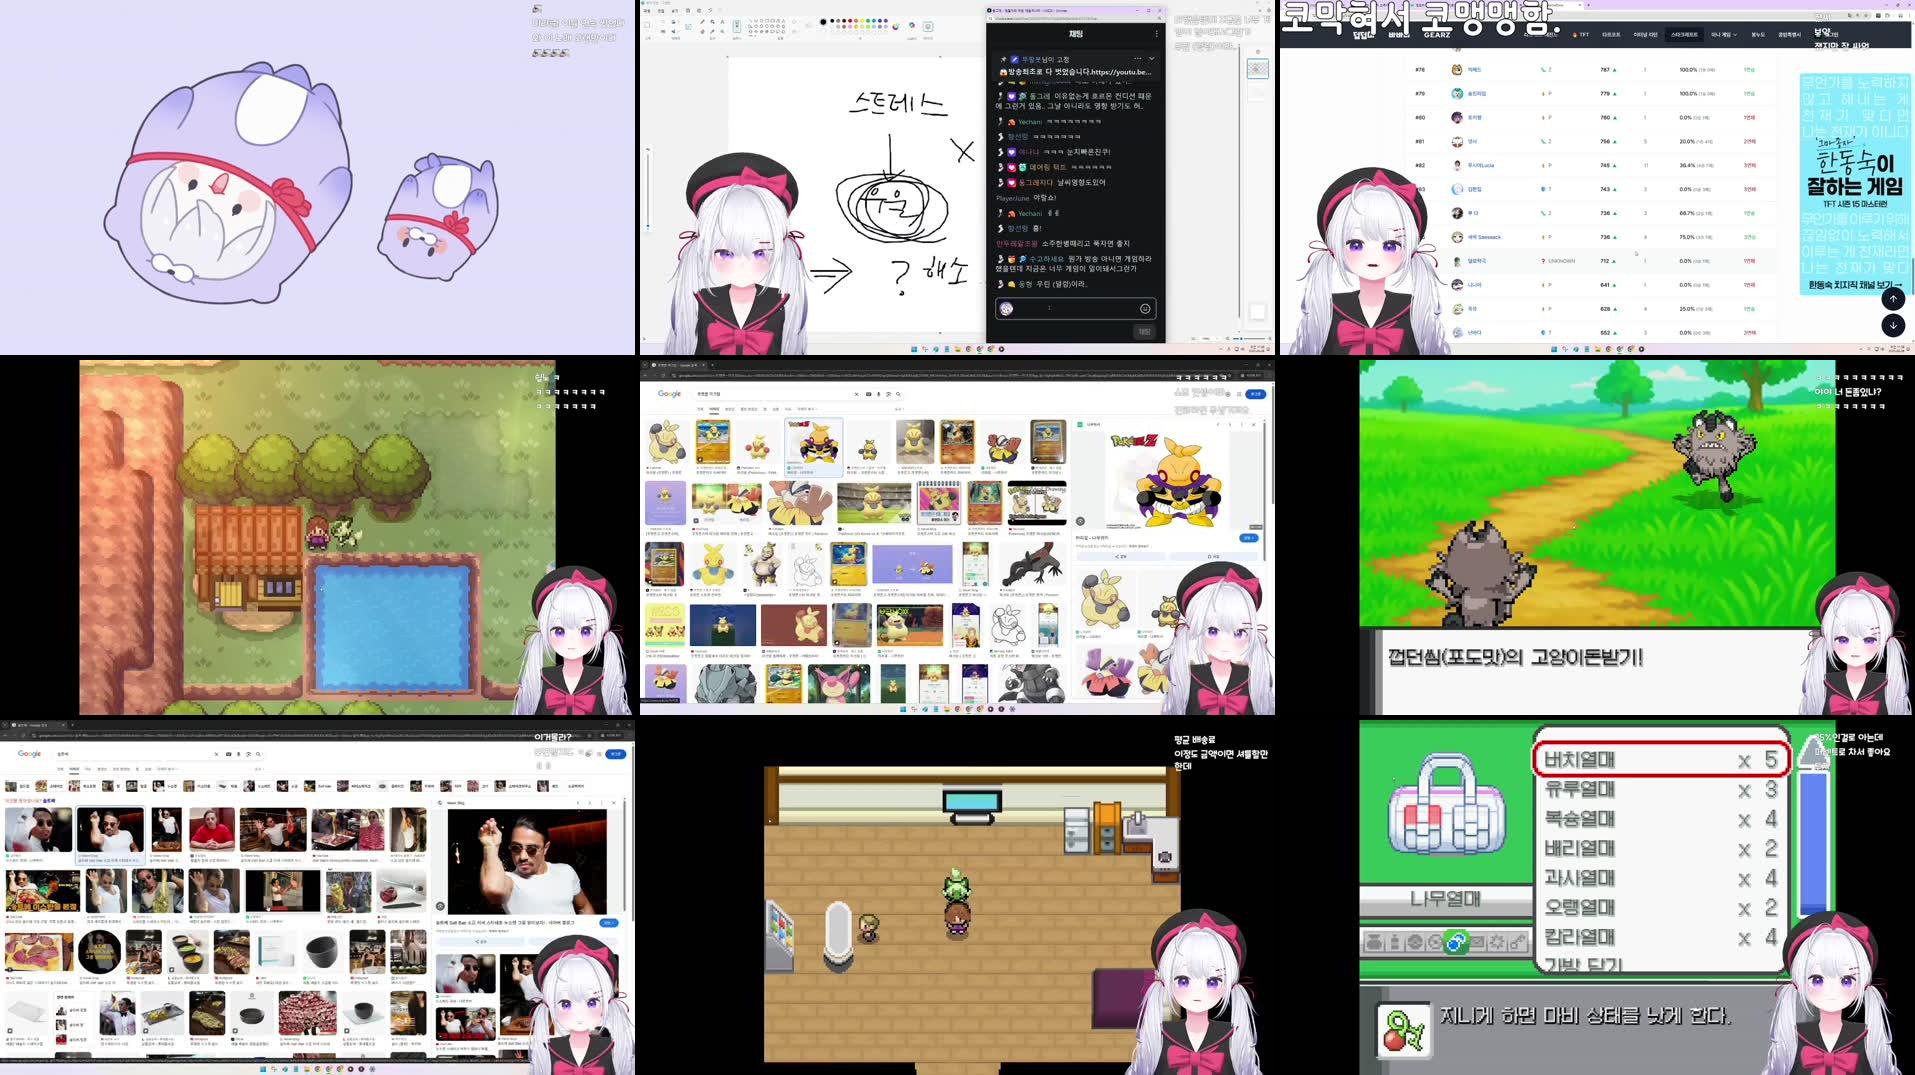Click the UNKNOWN tier cell in ranking table

[1558, 261]
